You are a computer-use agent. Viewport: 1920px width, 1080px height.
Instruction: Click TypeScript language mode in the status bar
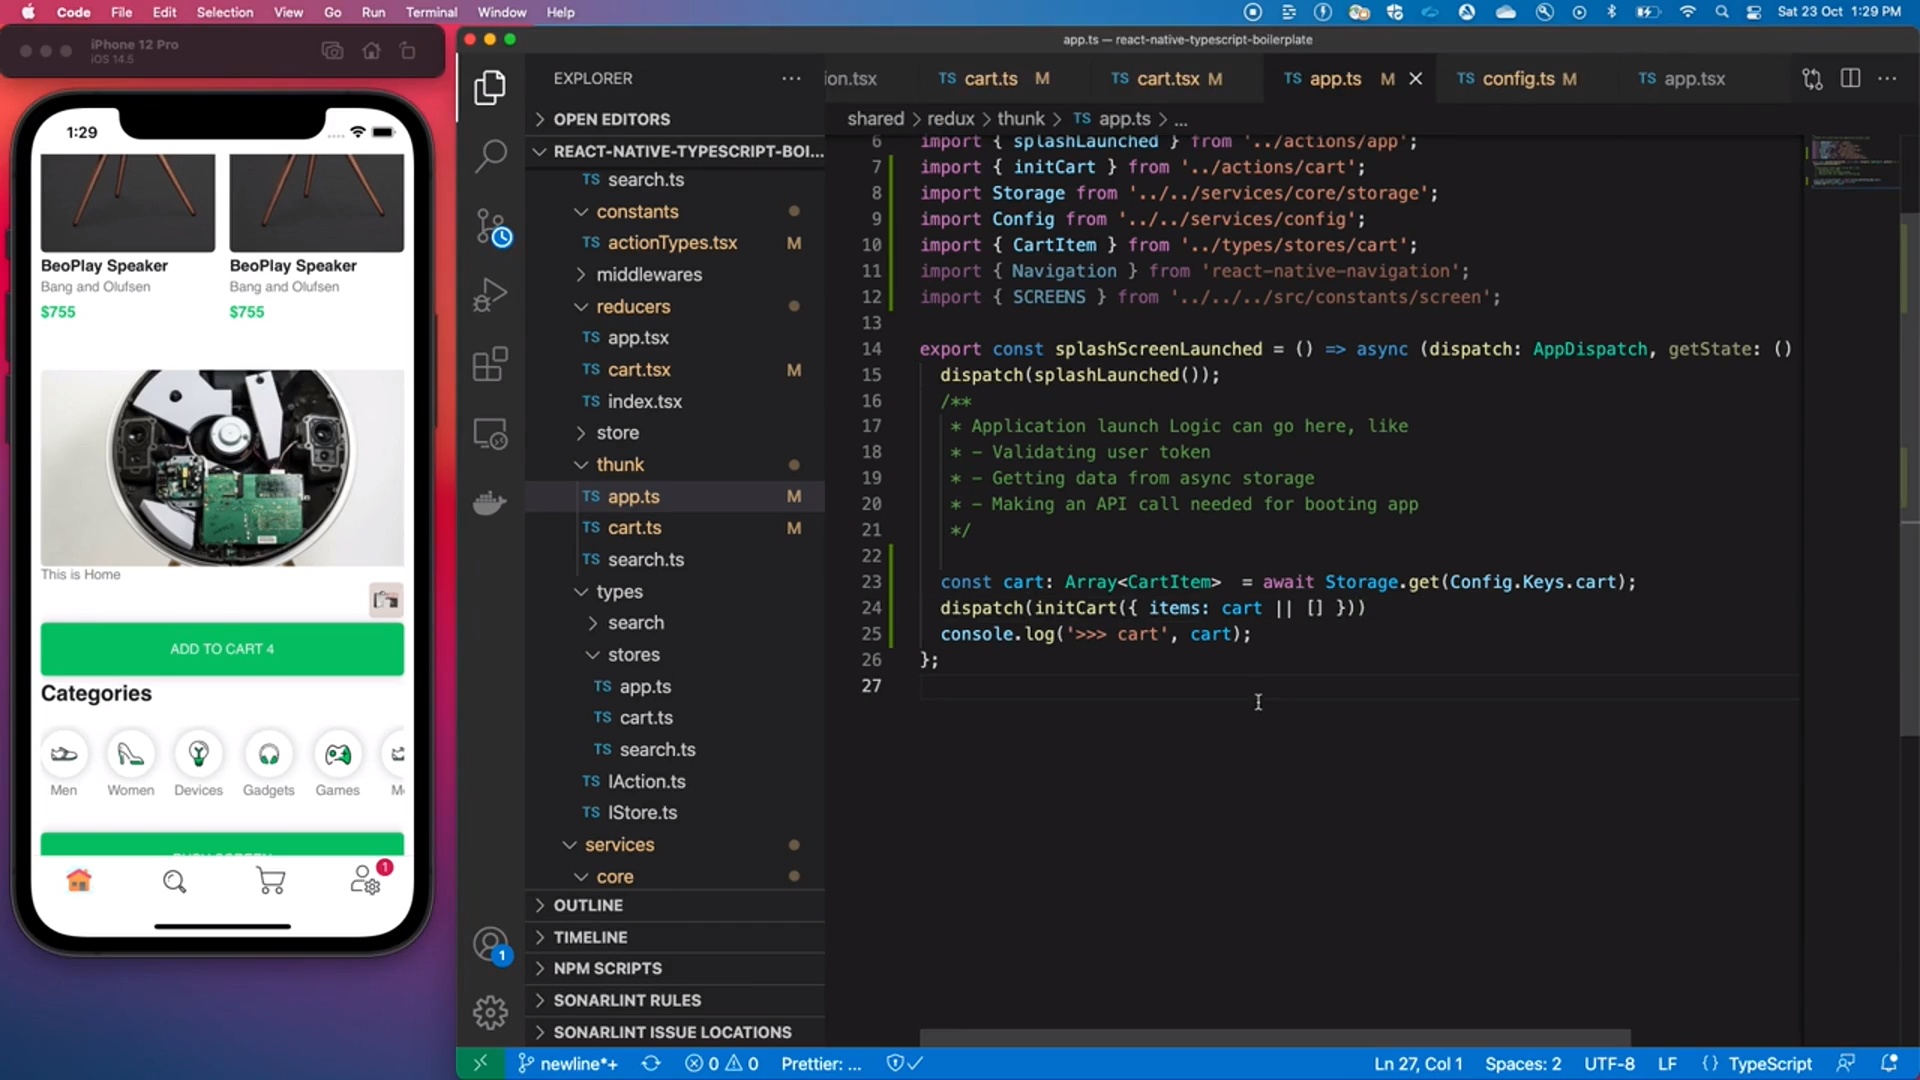point(1769,1063)
